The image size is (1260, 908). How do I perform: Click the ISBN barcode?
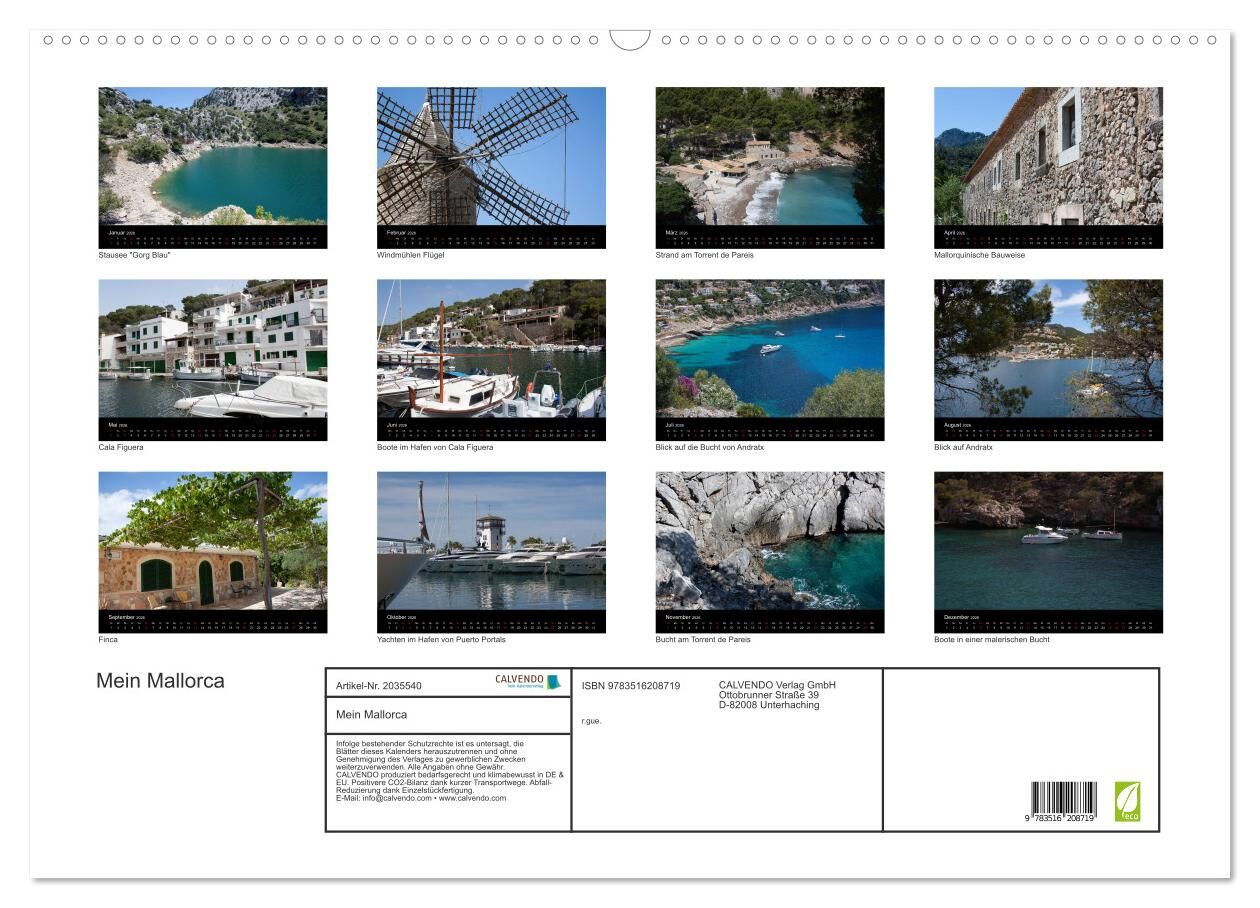[1063, 802]
